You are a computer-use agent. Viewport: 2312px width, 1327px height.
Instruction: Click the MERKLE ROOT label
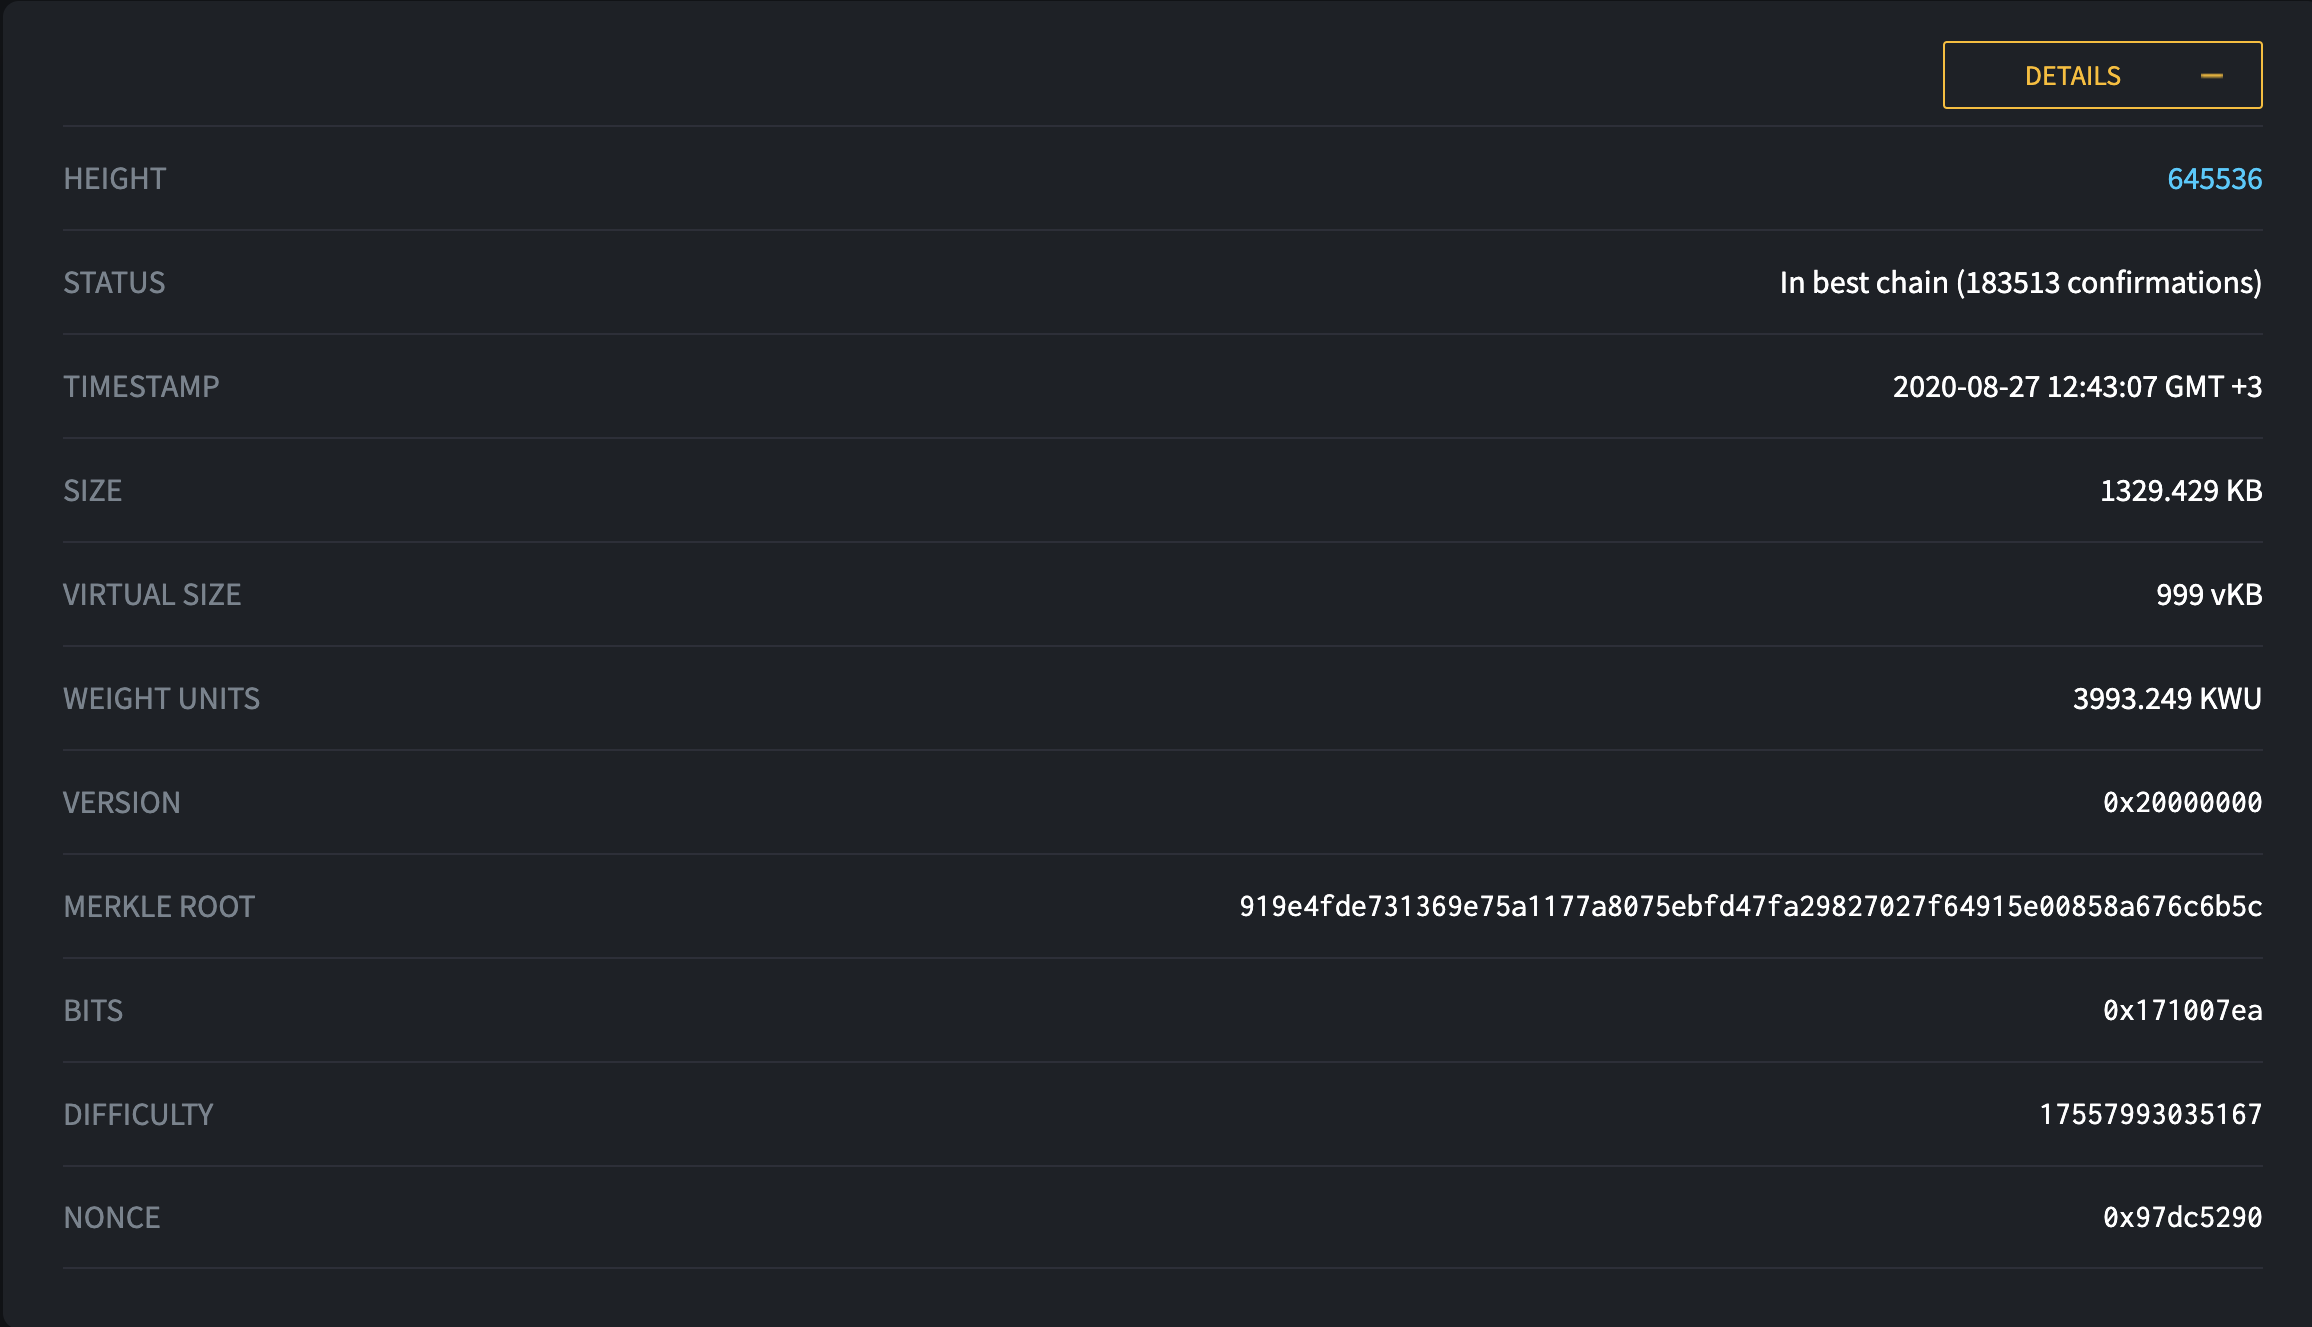(x=159, y=907)
